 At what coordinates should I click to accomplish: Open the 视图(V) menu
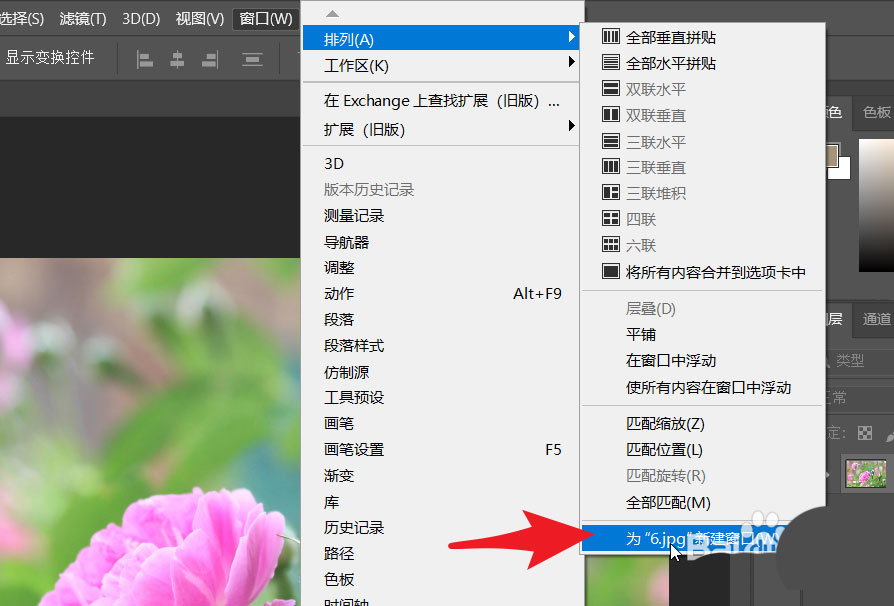click(200, 19)
